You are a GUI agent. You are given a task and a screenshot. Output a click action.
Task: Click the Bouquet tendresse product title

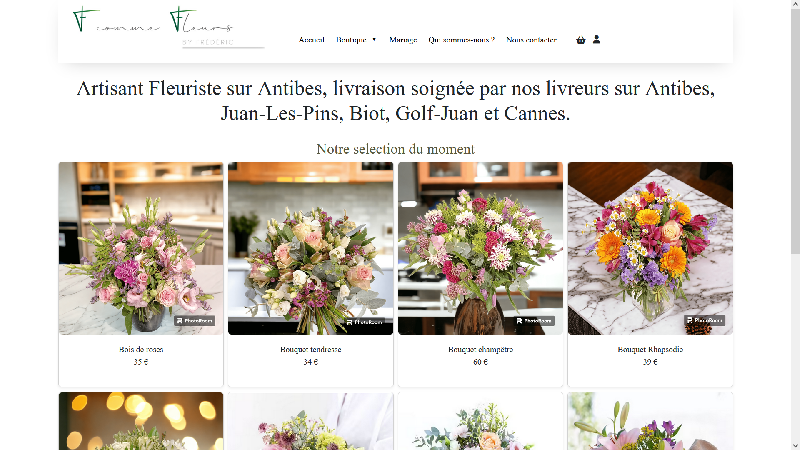point(311,349)
